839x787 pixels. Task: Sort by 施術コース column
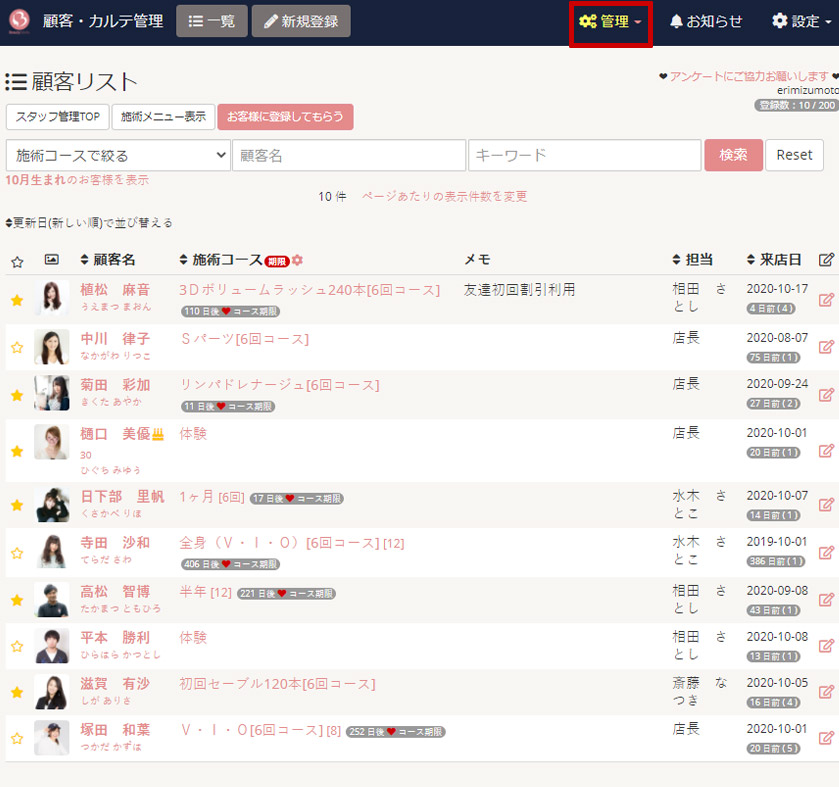[220, 259]
